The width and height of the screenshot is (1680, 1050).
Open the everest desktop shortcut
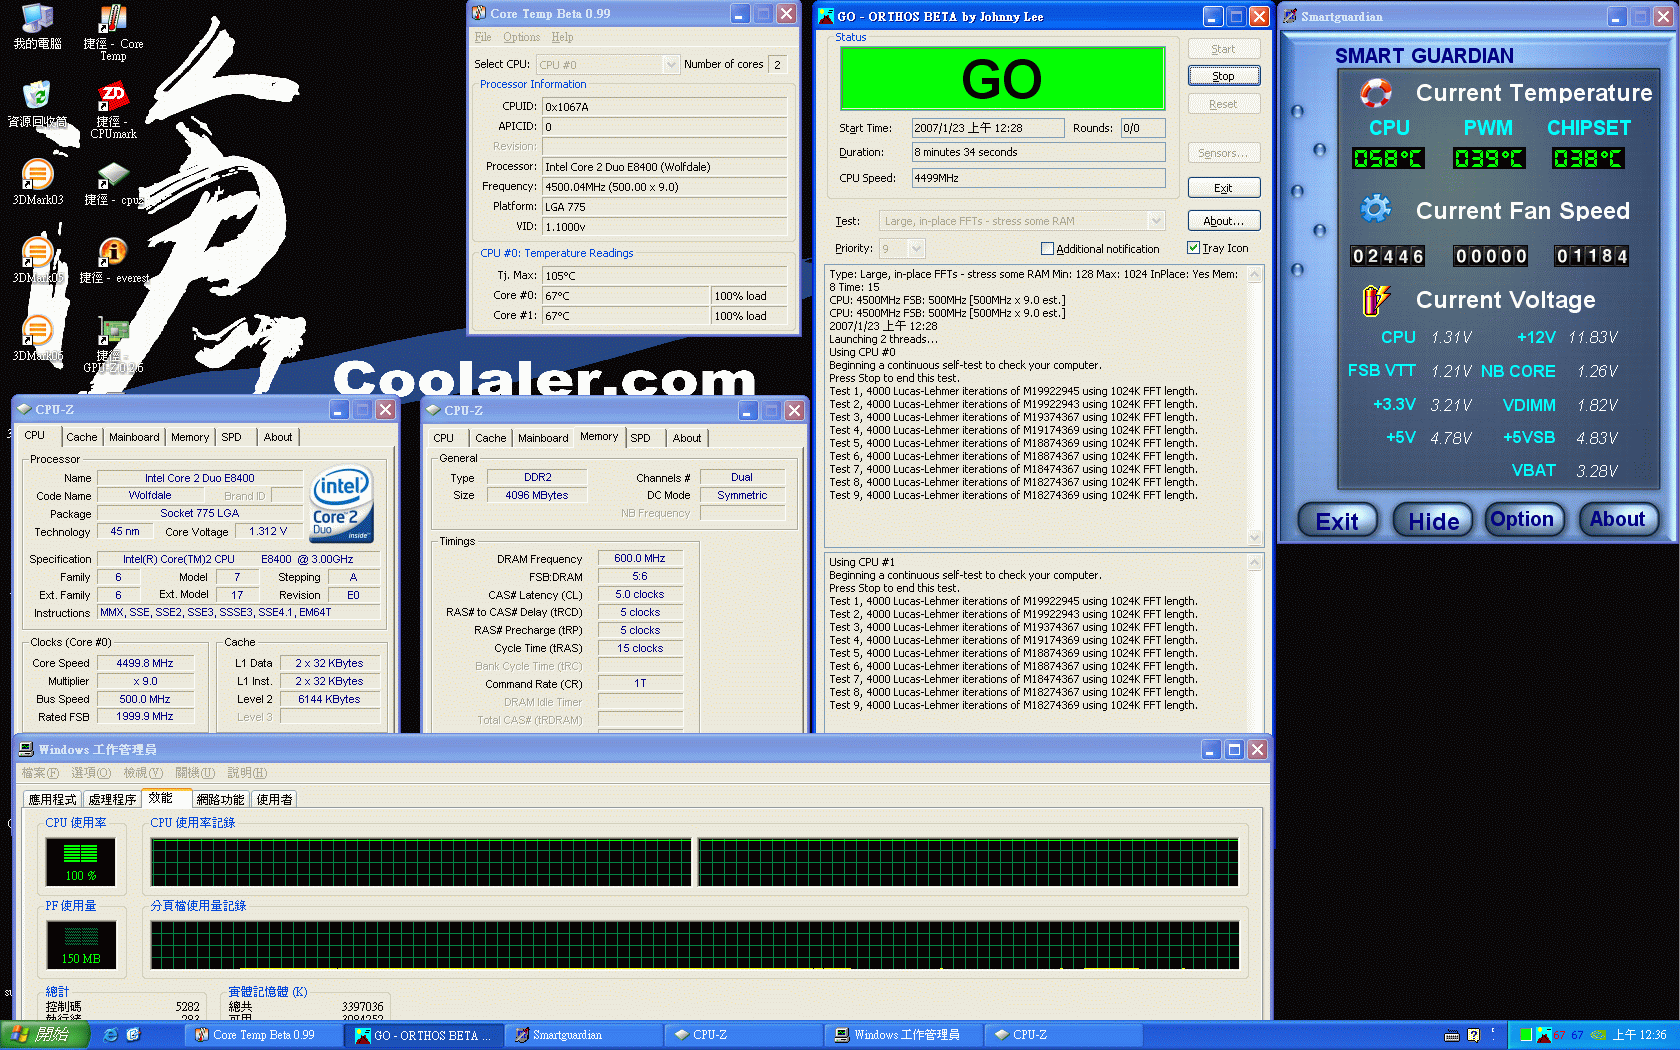(x=113, y=261)
